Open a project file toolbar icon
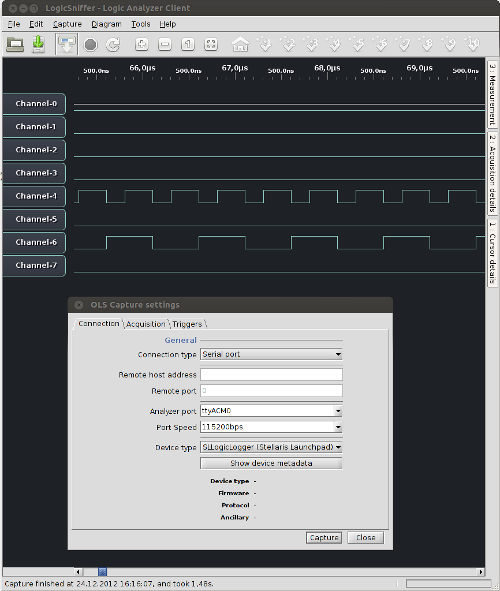This screenshot has width=500, height=591. click(15, 44)
